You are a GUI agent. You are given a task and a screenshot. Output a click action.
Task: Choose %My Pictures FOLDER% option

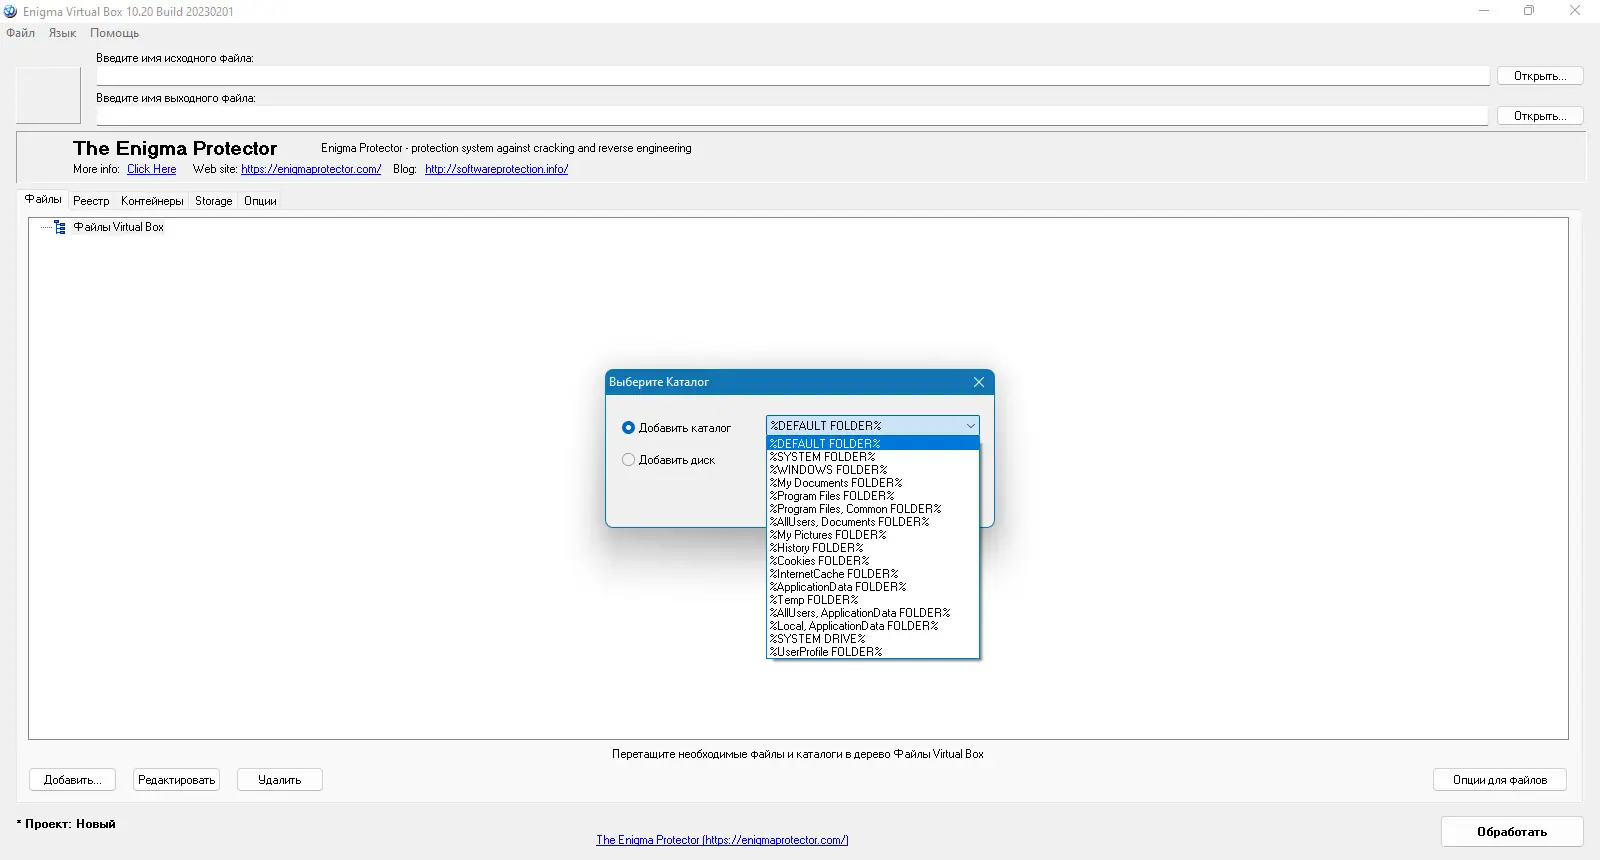click(x=872, y=535)
